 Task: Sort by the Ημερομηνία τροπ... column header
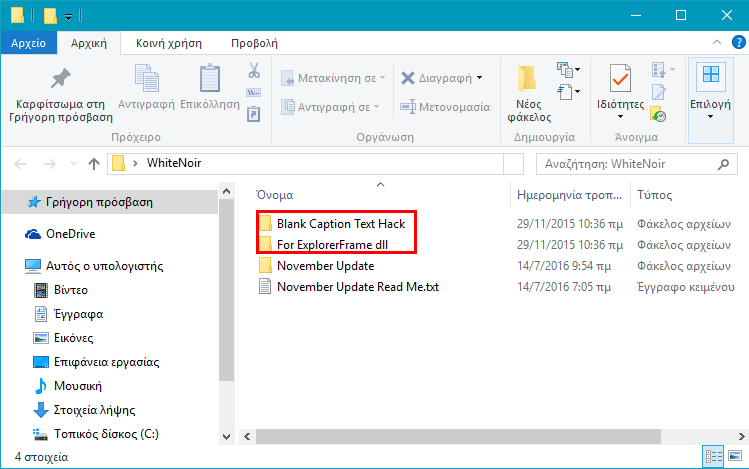[570, 195]
